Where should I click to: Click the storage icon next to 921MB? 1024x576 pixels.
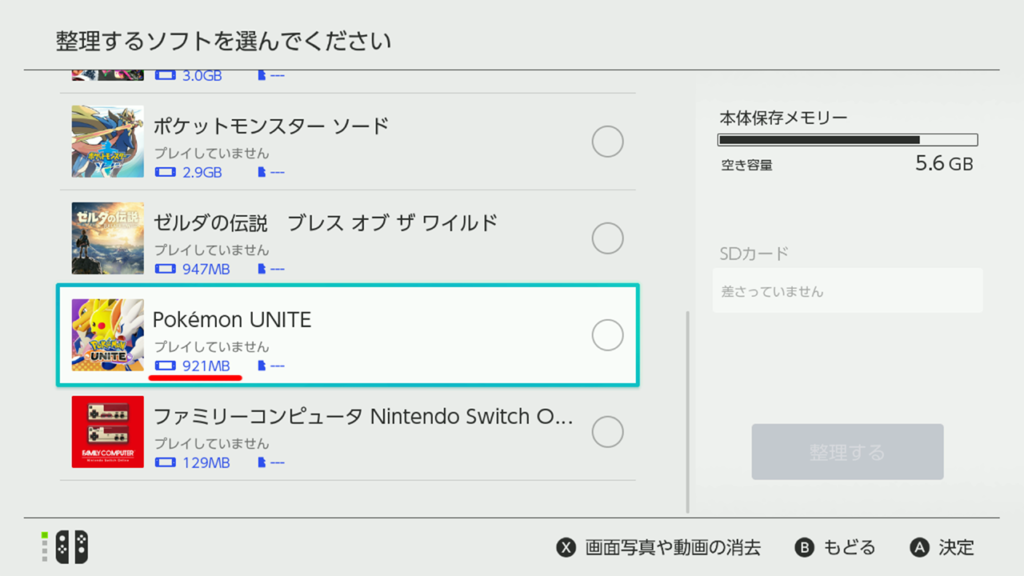pos(164,366)
